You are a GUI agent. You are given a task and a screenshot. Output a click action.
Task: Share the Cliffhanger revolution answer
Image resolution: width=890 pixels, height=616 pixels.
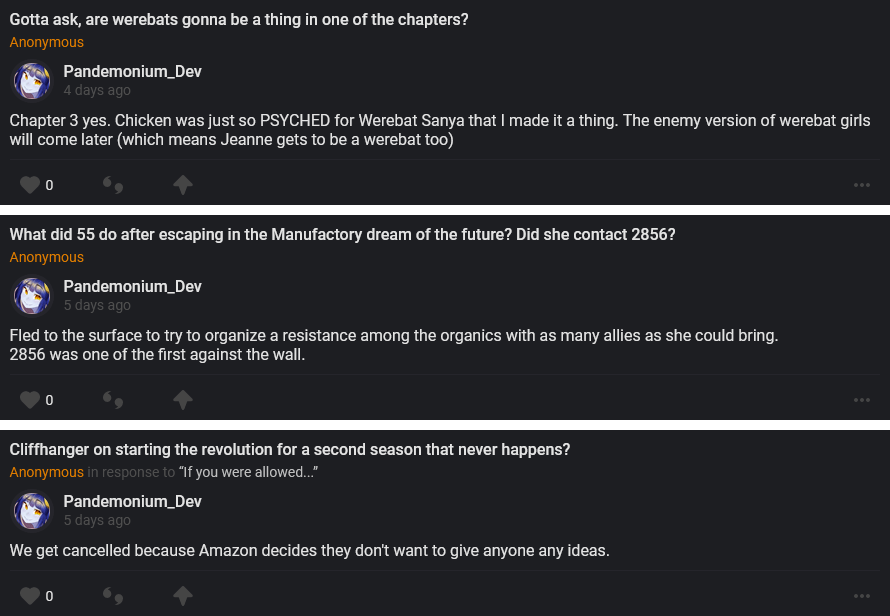182,596
